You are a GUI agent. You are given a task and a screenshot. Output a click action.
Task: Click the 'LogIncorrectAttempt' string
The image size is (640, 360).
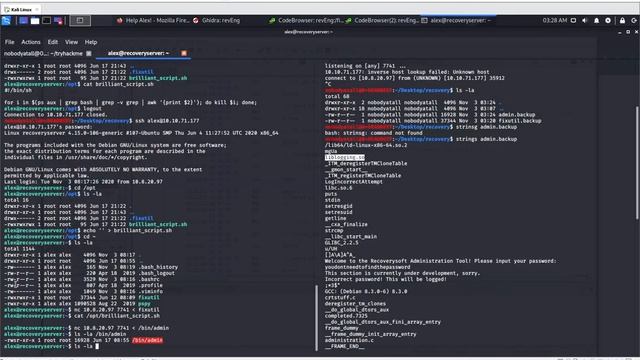pos(353,182)
